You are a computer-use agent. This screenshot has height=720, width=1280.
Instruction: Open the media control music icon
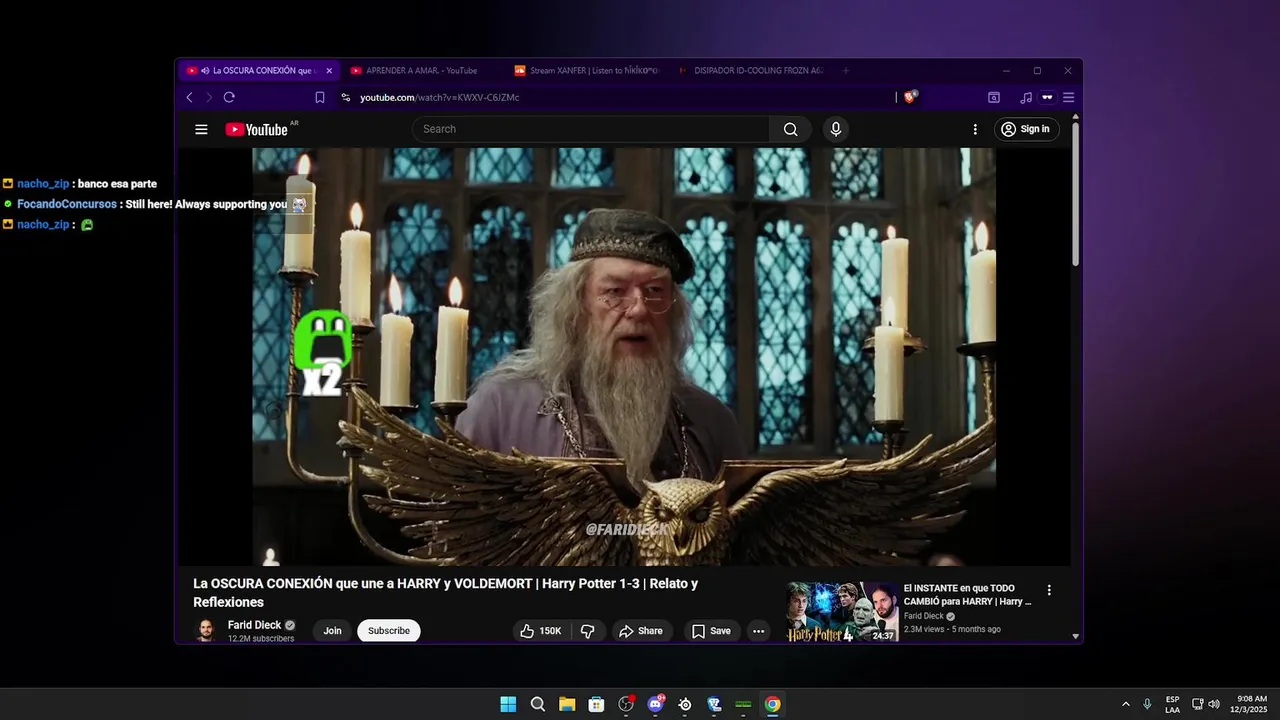tap(1025, 97)
